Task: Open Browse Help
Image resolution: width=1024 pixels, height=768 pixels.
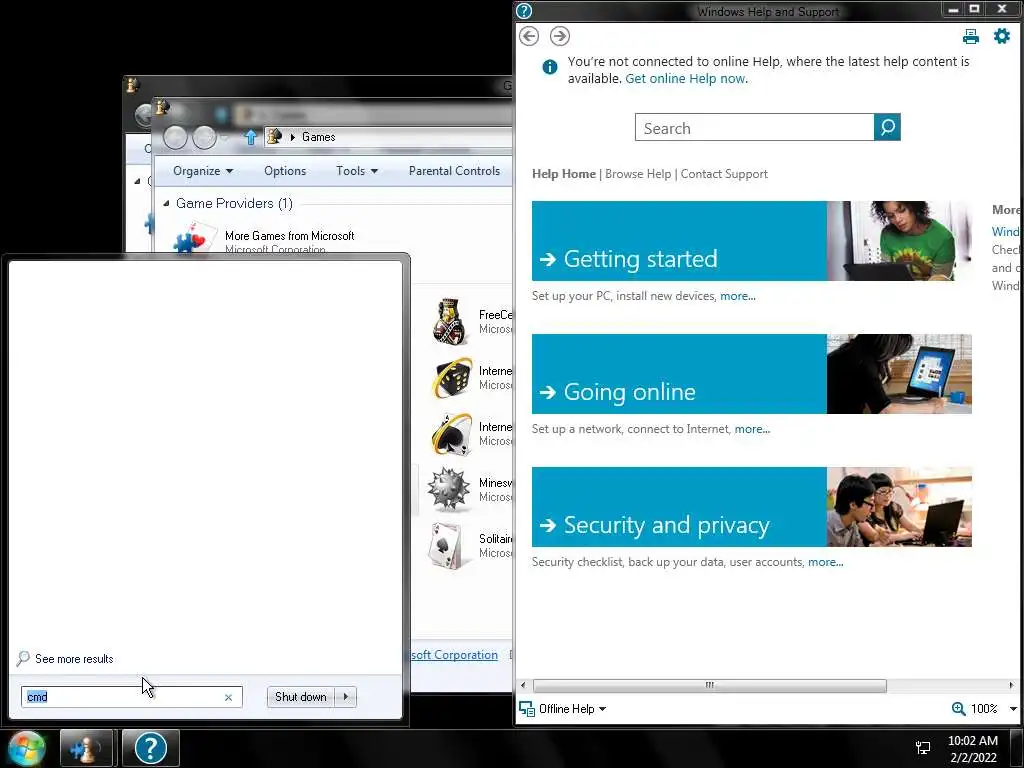Action: coord(638,174)
